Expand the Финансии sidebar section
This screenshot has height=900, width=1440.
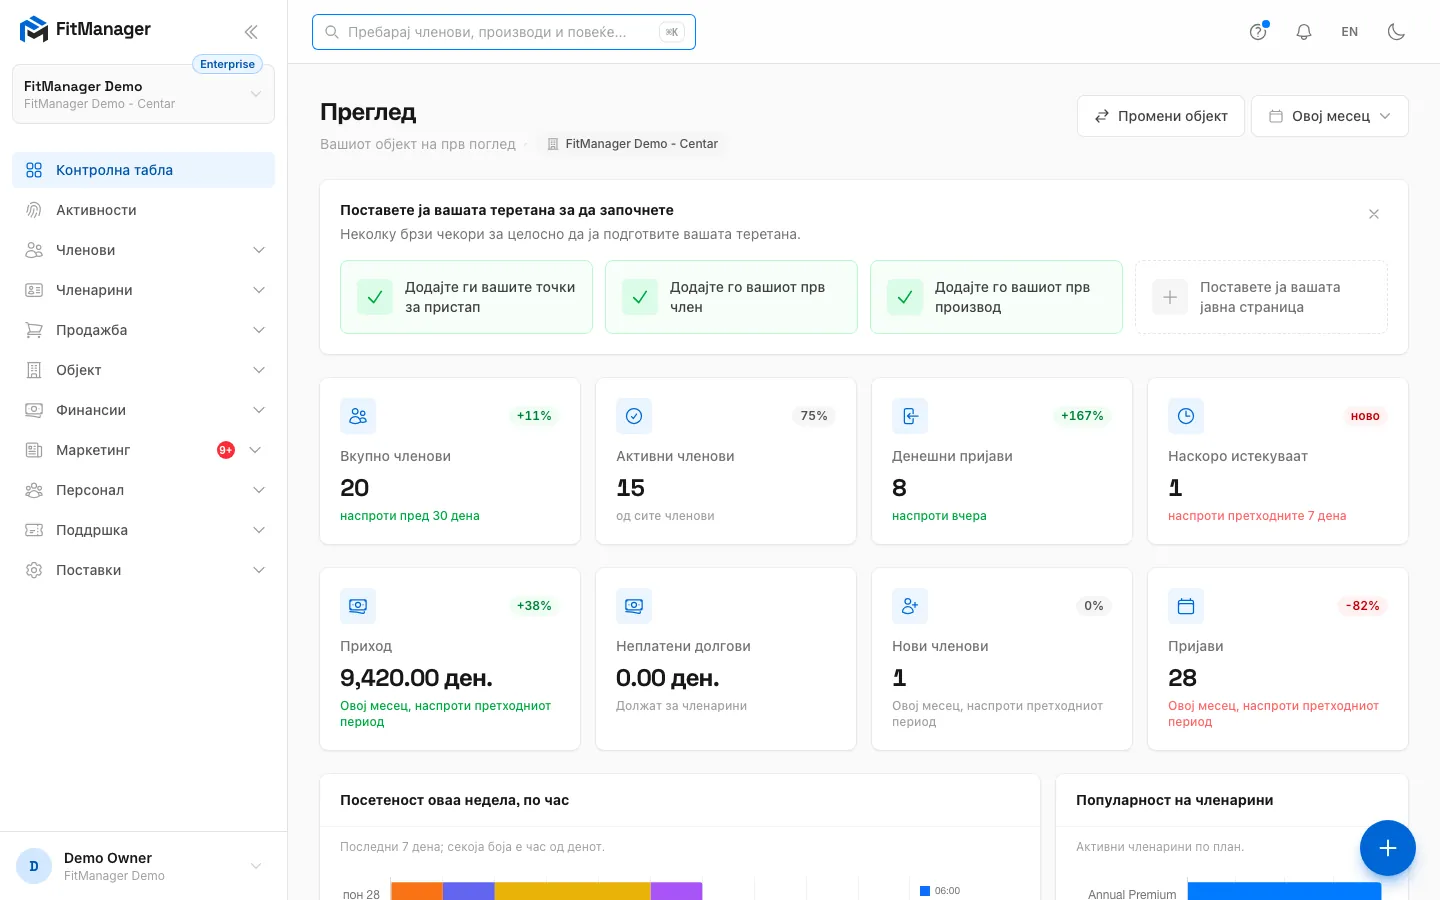[144, 410]
